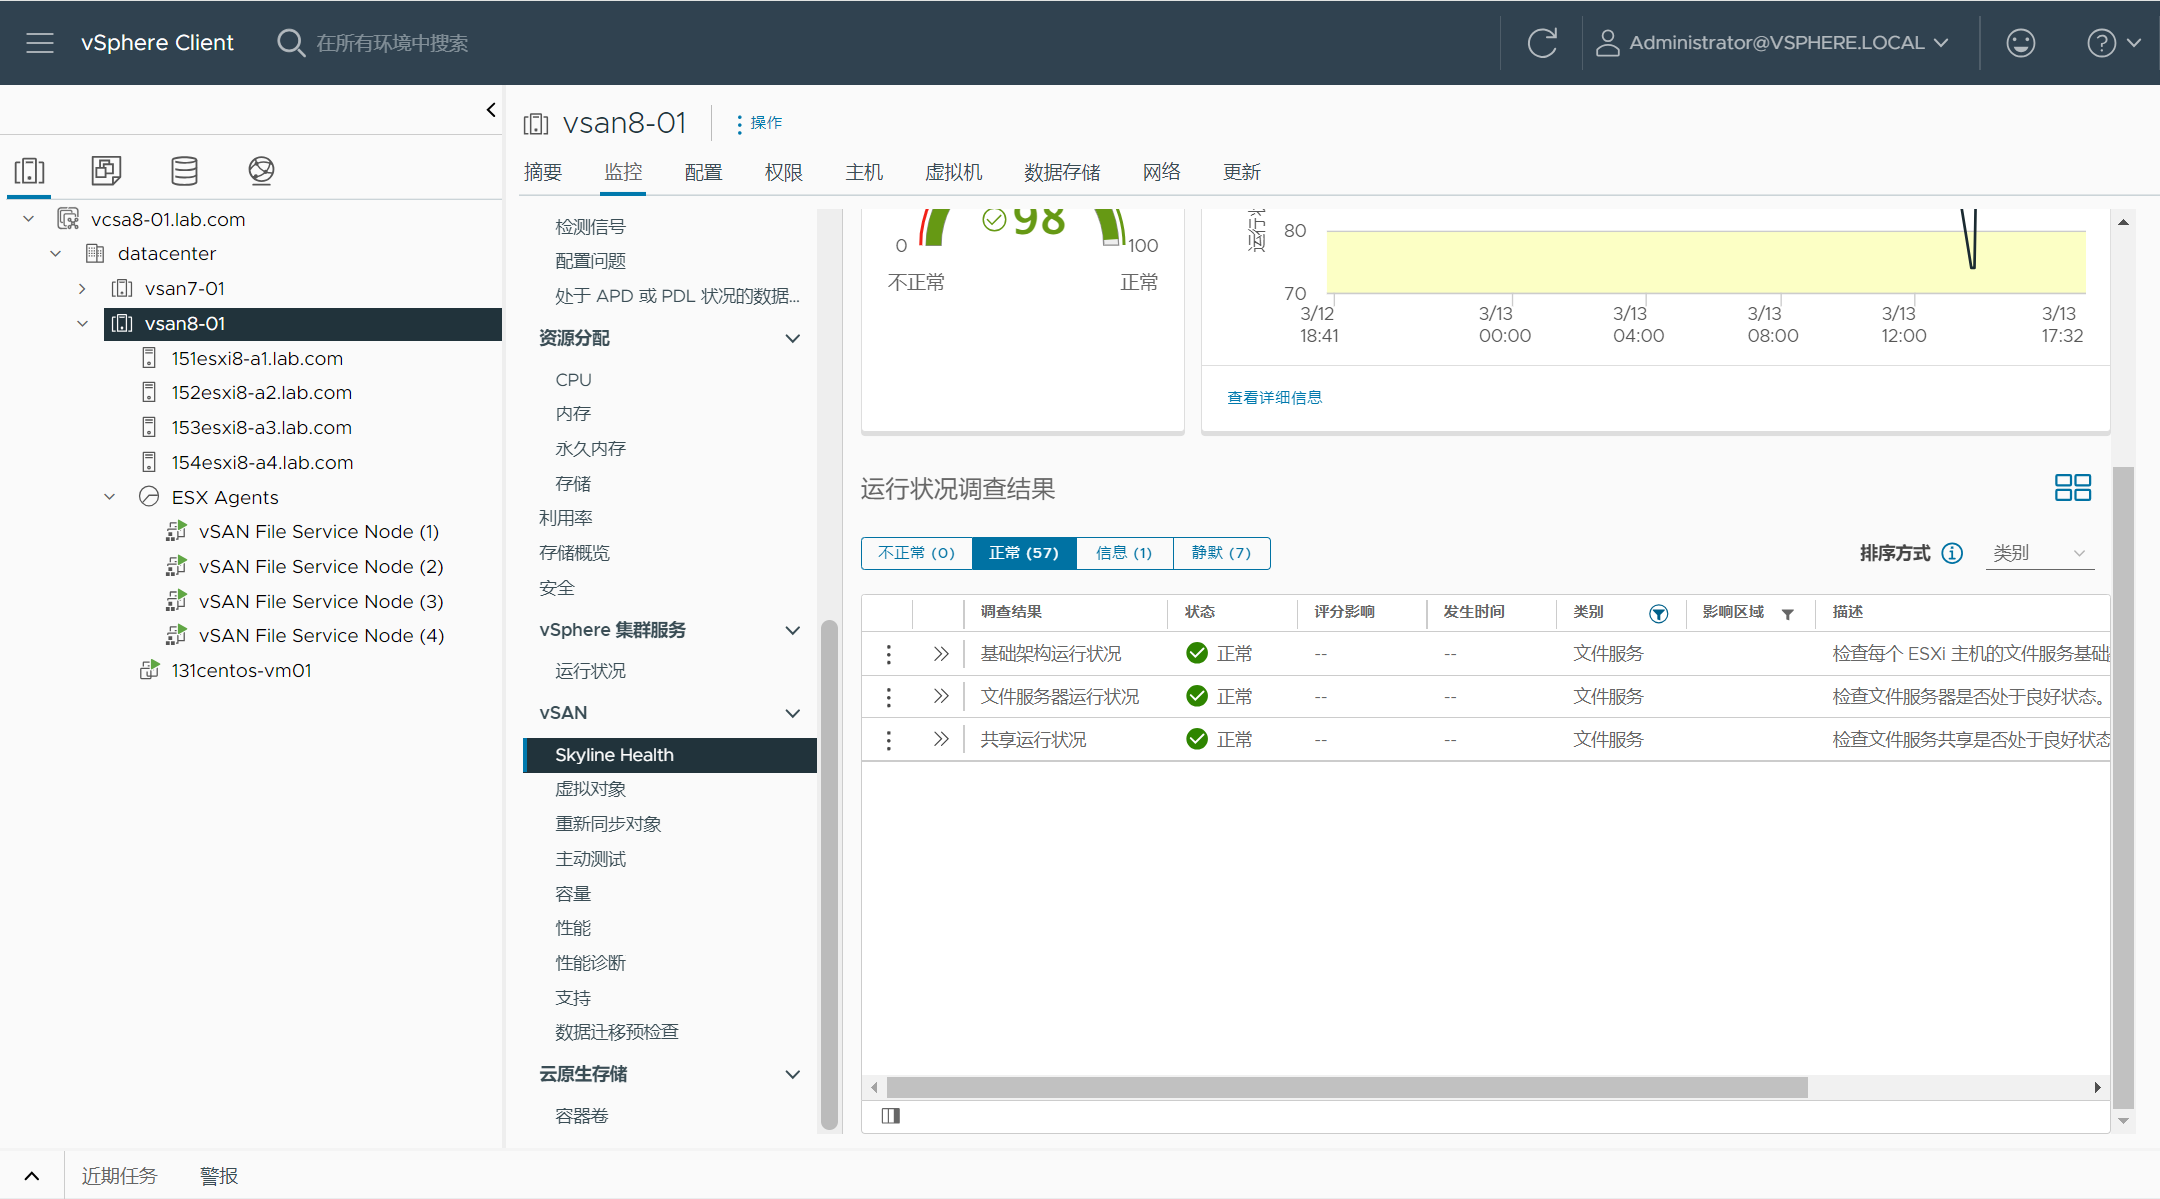Select VM 131centos-vm01
The image size is (2160, 1199).
click(241, 670)
